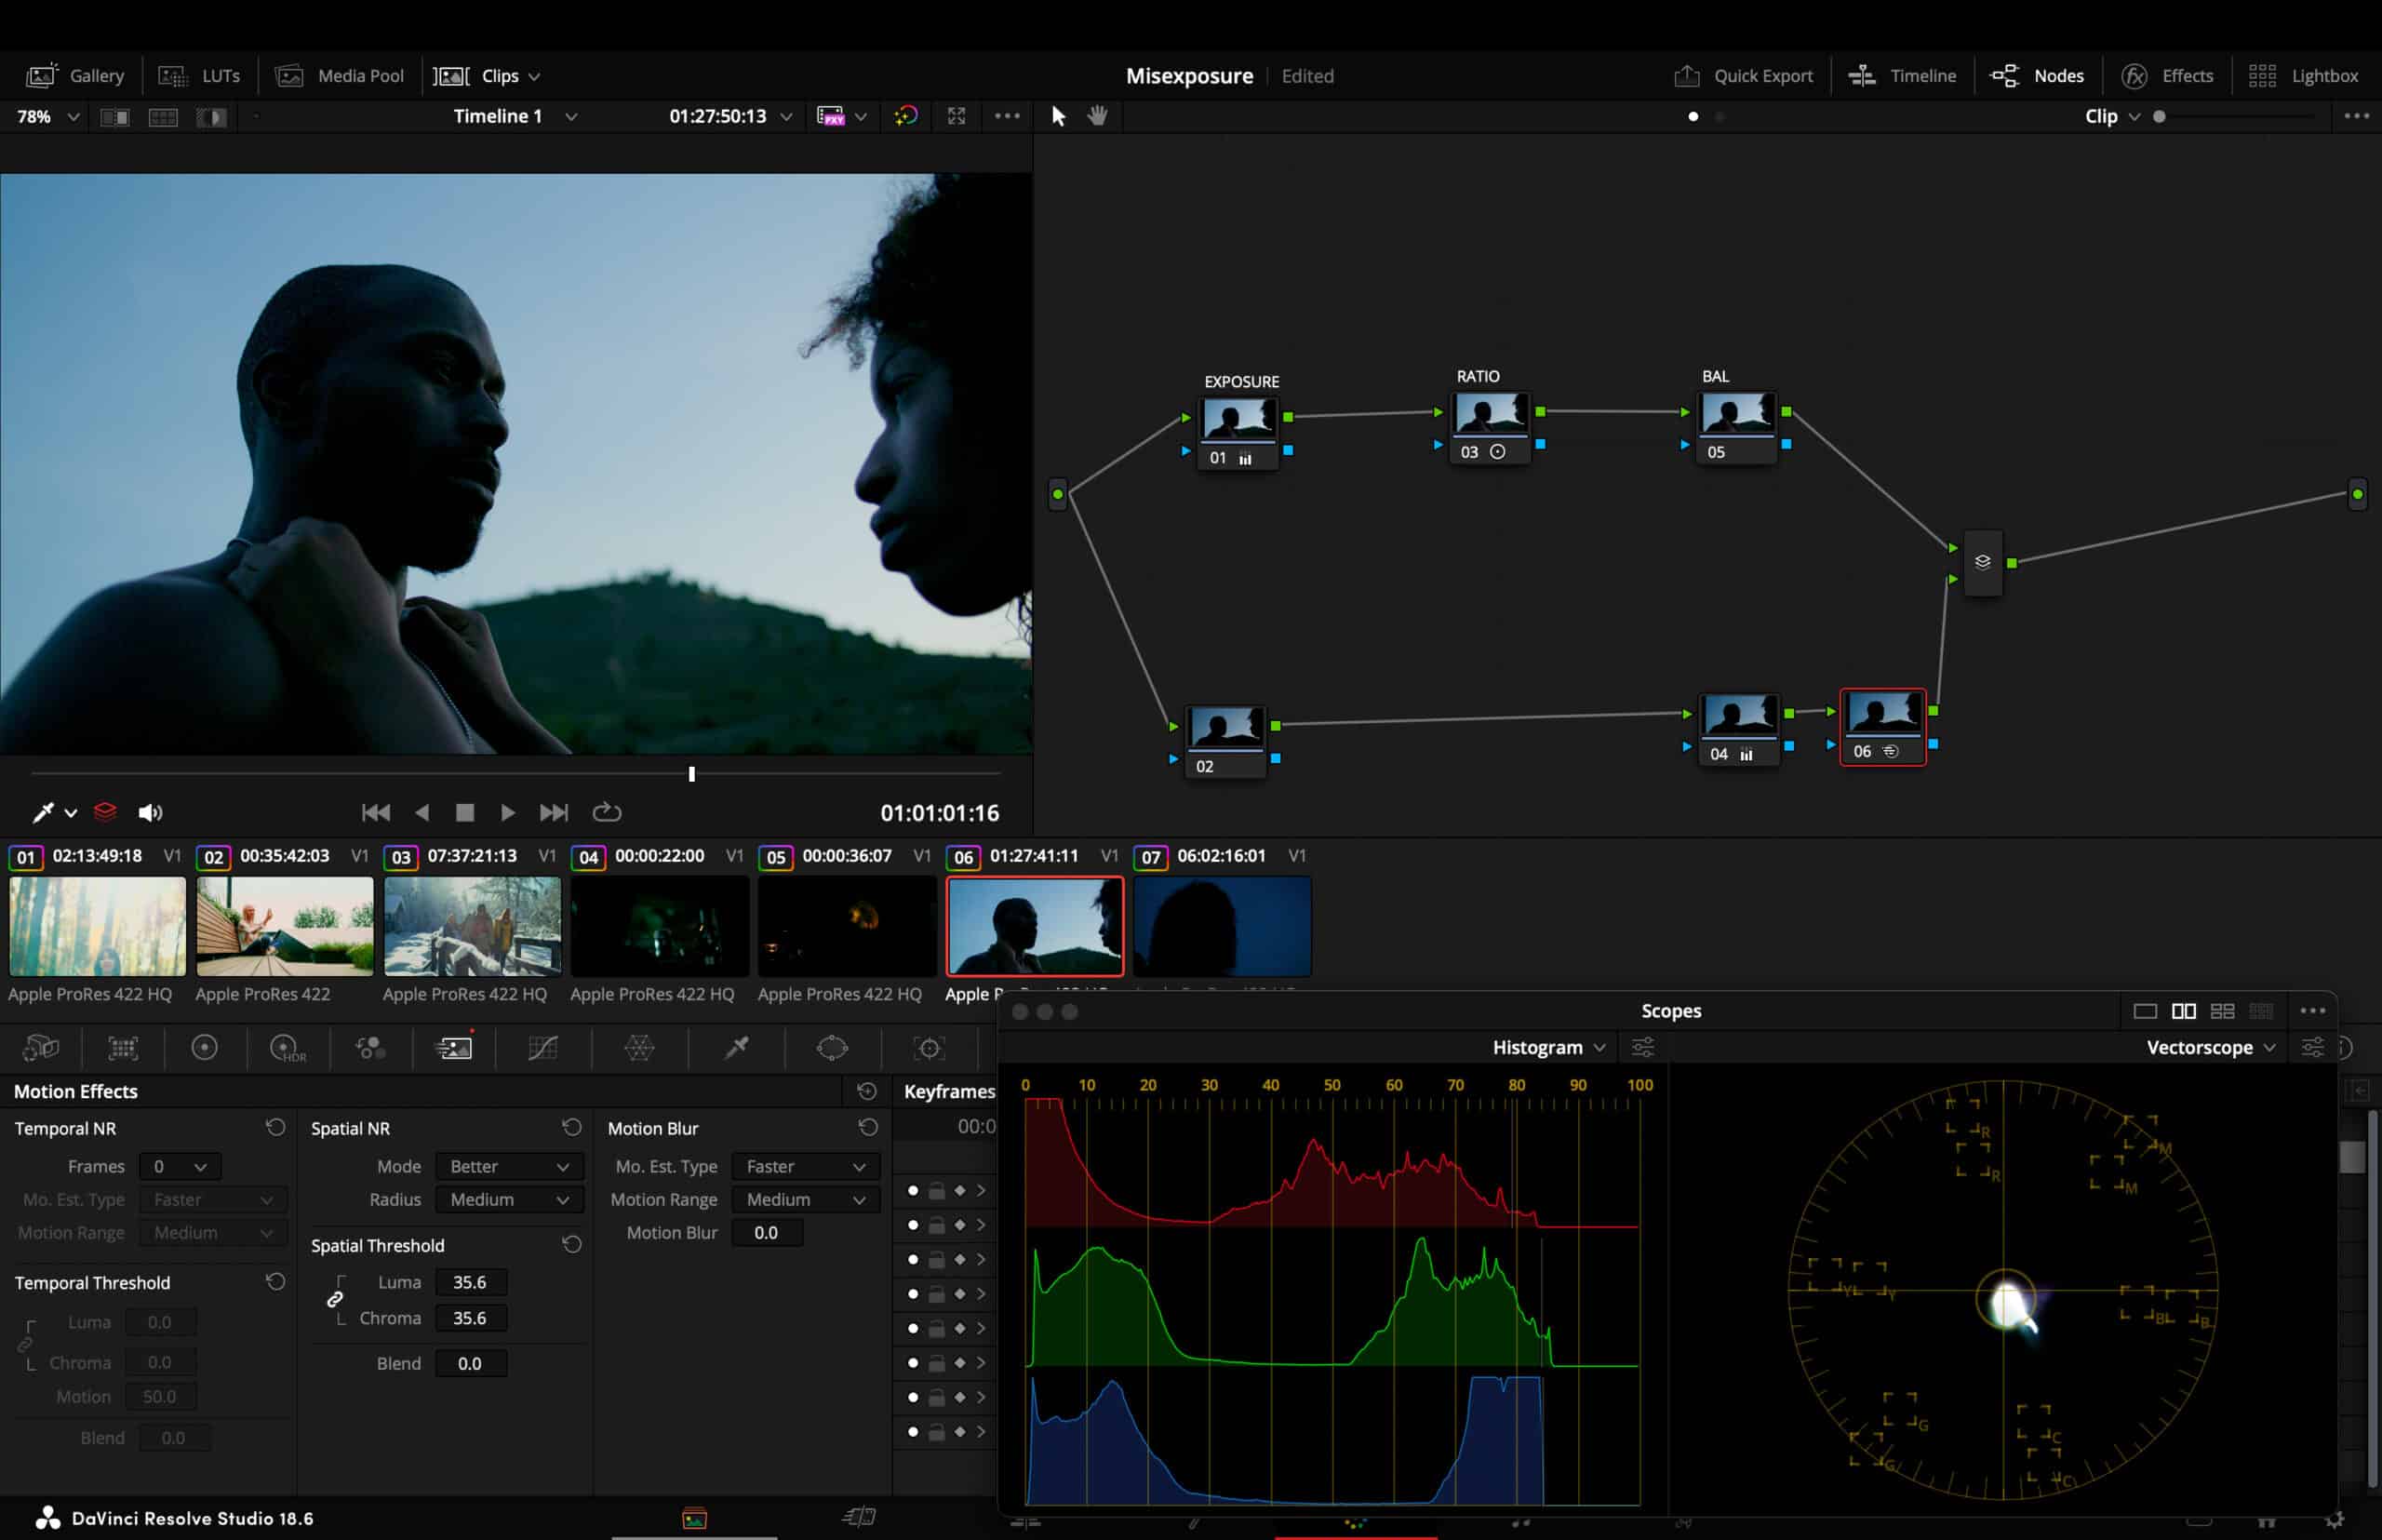Open the Gallery panel

[x=75, y=76]
